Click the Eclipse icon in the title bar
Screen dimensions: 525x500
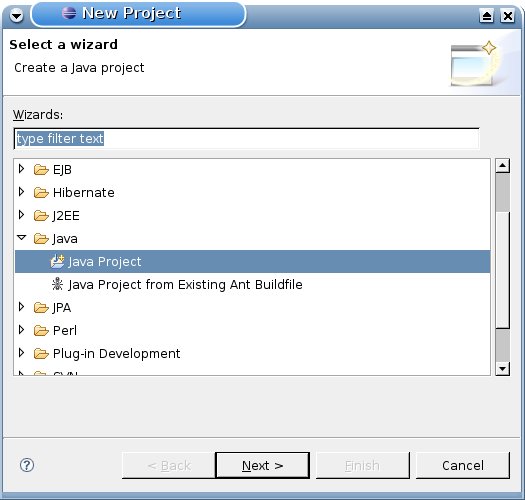click(69, 13)
